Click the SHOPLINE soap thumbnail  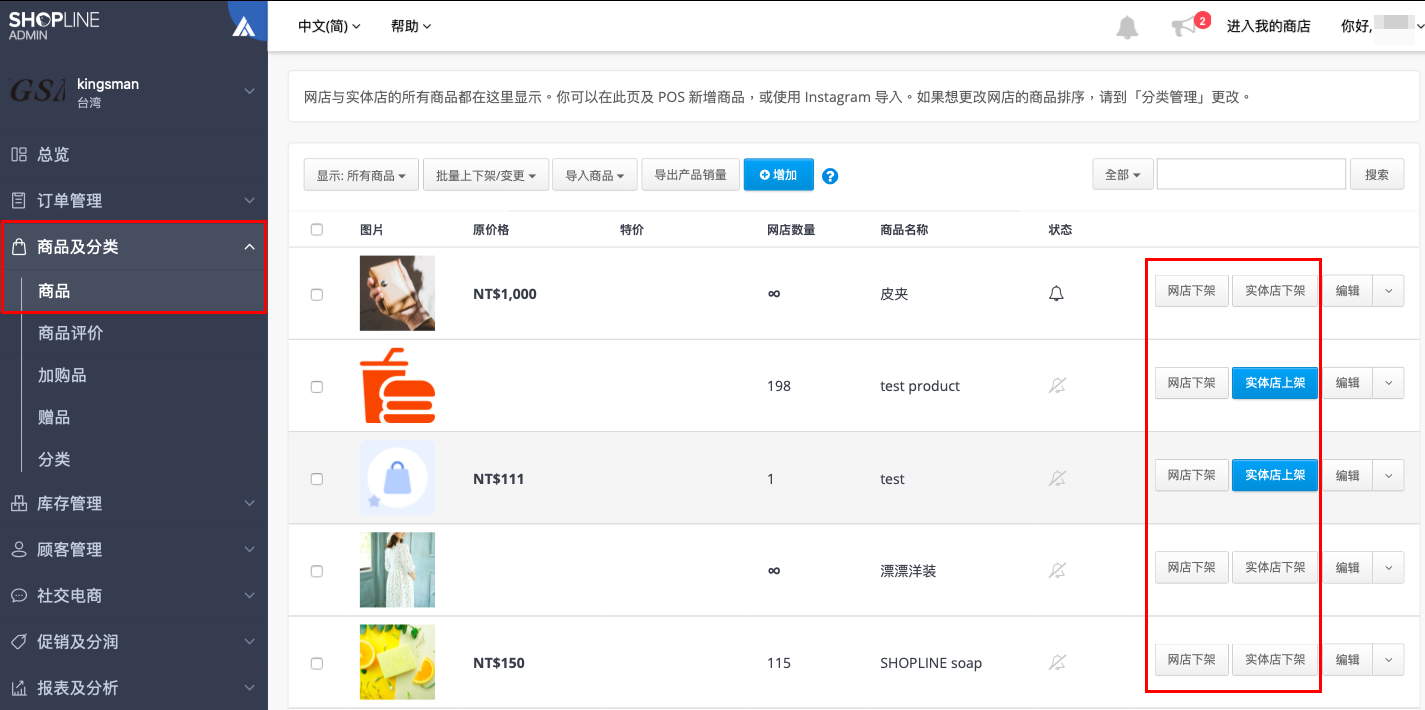(397, 662)
